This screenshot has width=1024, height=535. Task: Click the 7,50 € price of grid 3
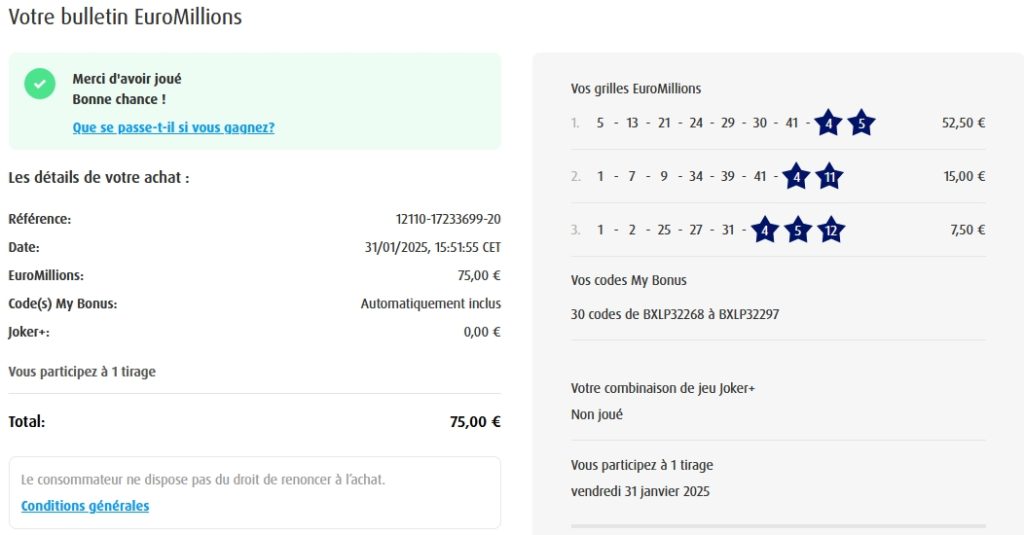(x=967, y=230)
